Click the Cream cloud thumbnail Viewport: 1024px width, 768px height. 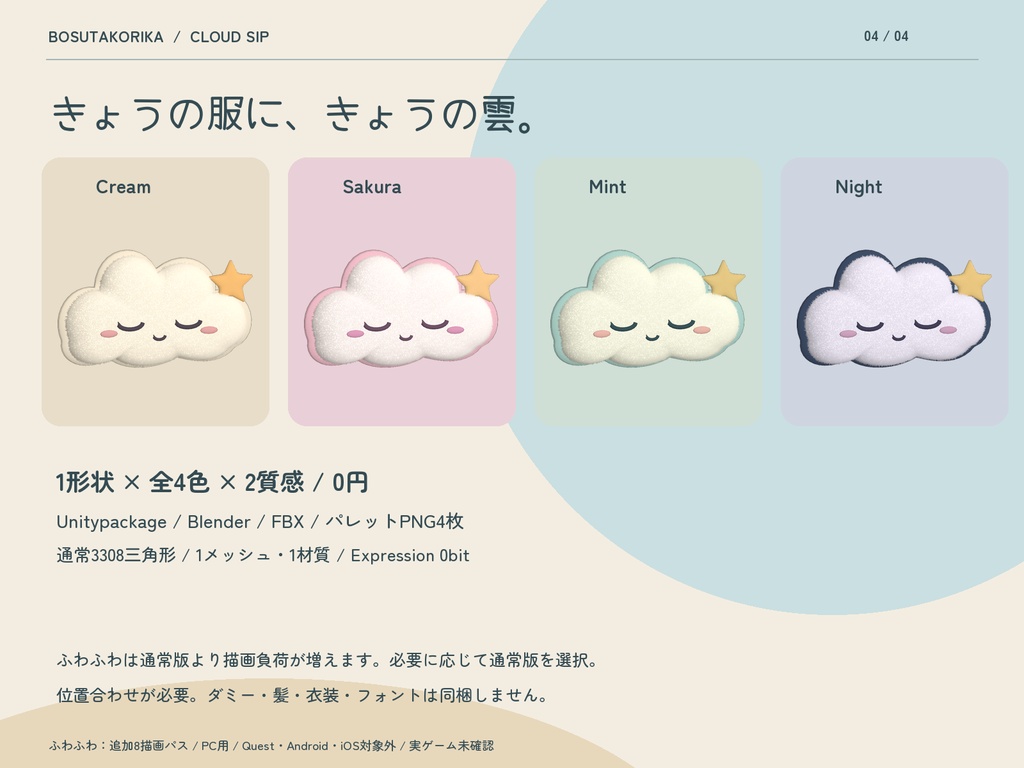[x=155, y=308]
